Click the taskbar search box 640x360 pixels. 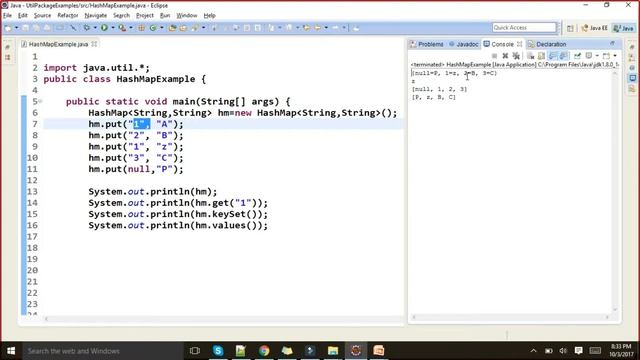click(x=103, y=351)
